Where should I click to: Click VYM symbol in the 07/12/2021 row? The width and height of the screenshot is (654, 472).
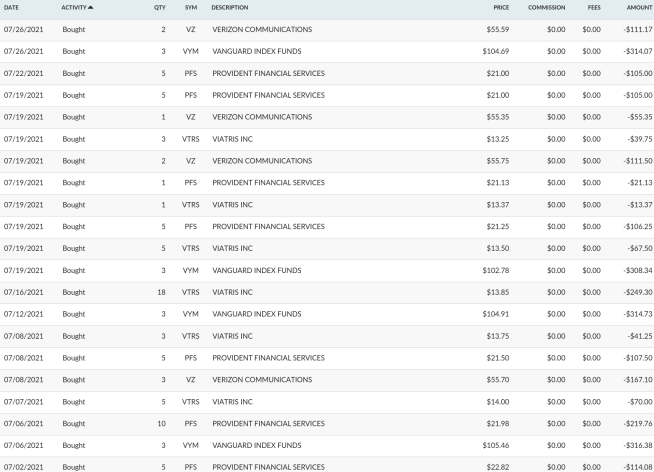click(x=191, y=314)
